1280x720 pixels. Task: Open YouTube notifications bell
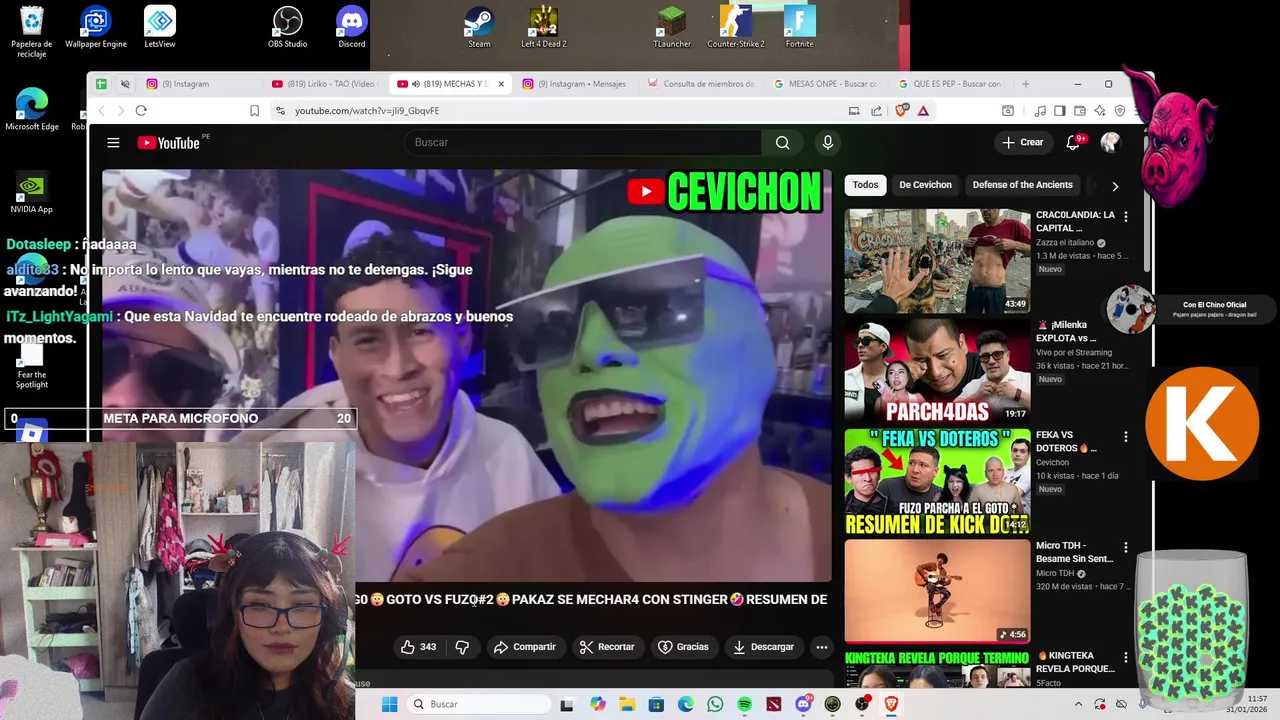(x=1073, y=143)
